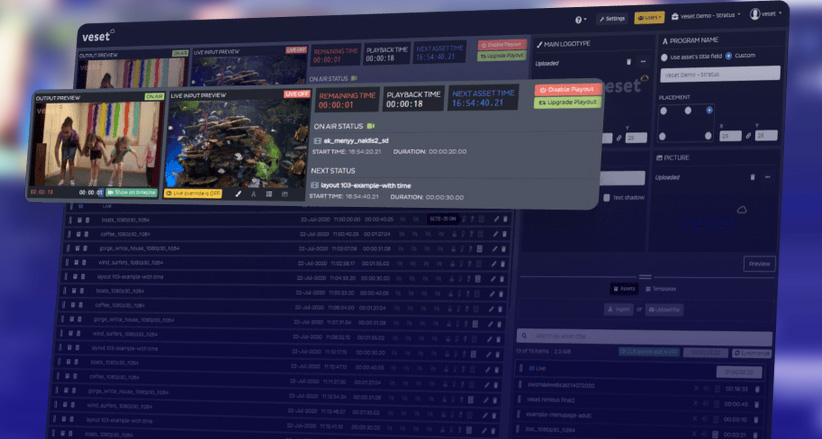
Task: Click the Live asset duration field 01:00:00:00
Action: click(x=739, y=372)
